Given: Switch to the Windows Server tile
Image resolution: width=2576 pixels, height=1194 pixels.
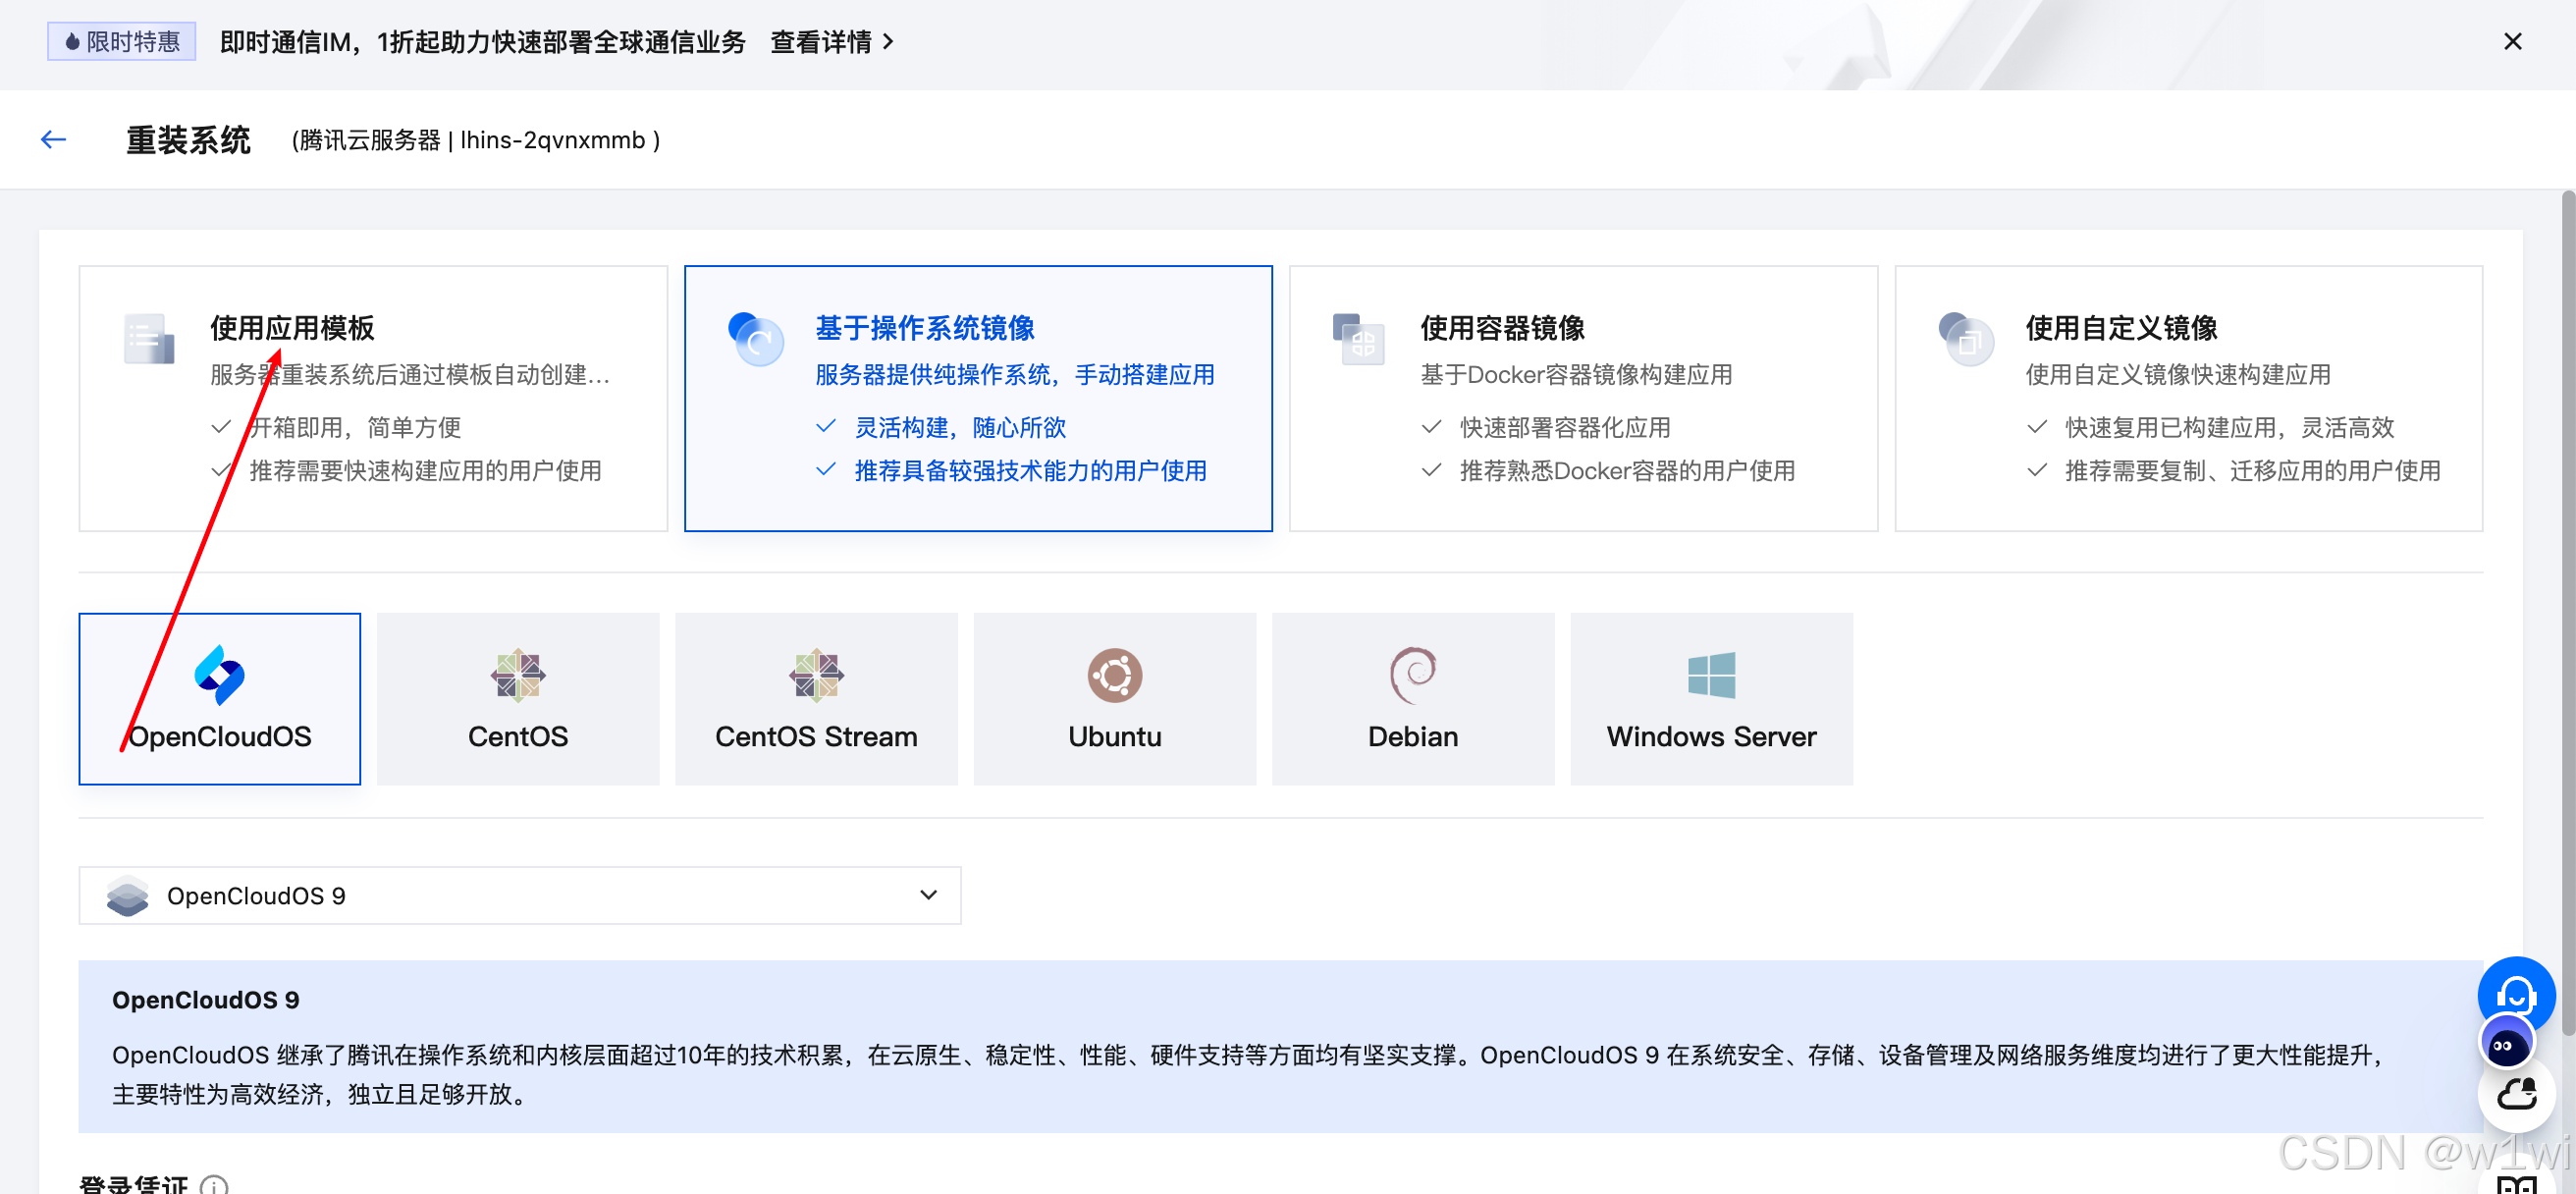Looking at the screenshot, I should click(1712, 697).
